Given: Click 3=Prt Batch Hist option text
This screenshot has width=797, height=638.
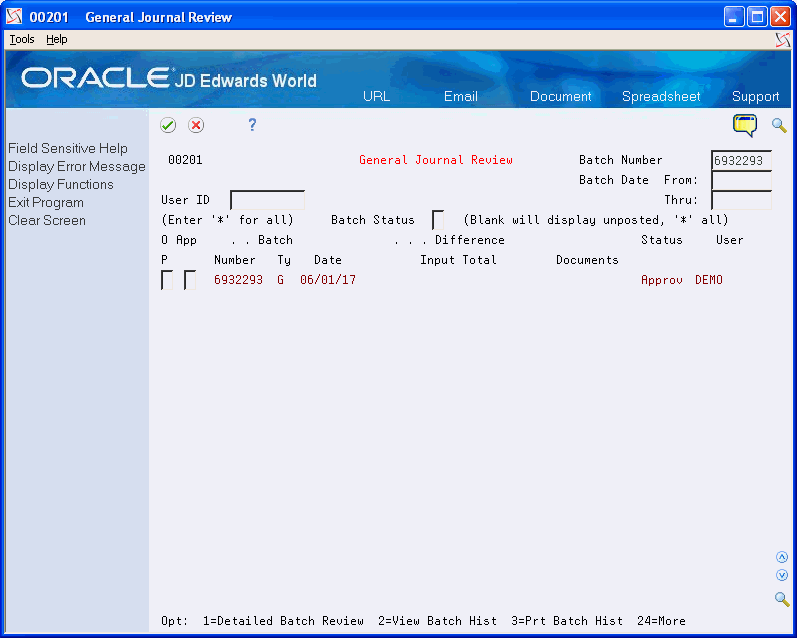Looking at the screenshot, I should (x=567, y=621).
